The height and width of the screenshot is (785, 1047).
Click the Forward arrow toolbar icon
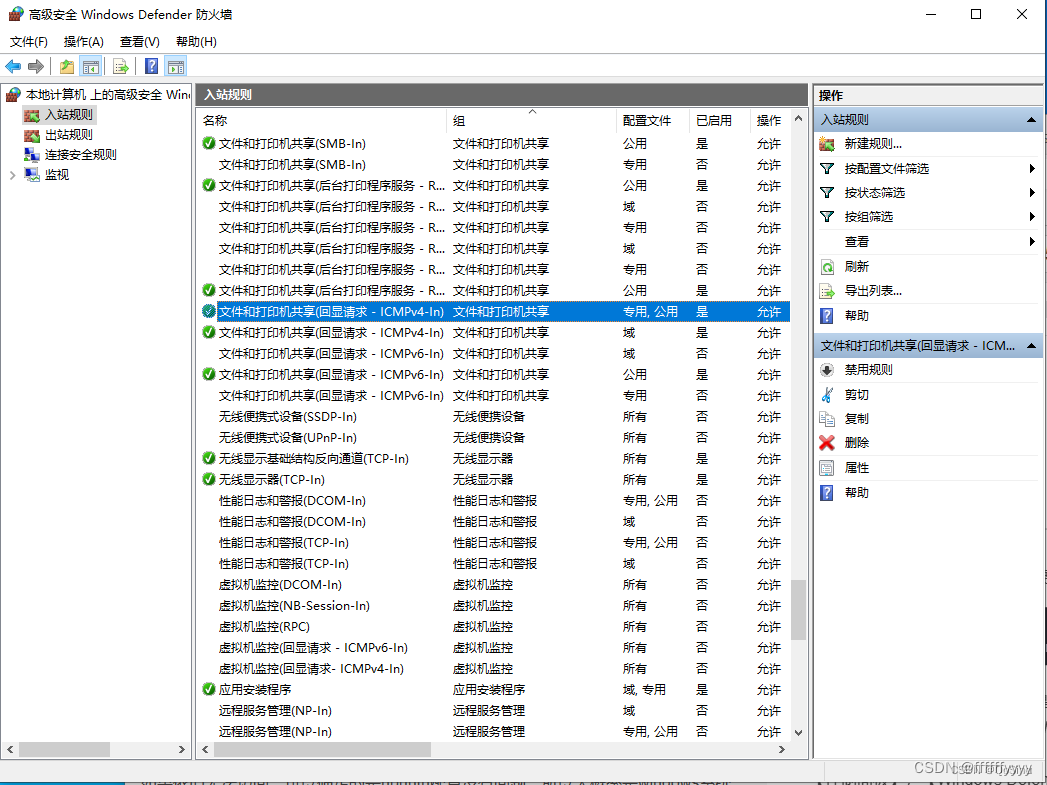tap(35, 66)
